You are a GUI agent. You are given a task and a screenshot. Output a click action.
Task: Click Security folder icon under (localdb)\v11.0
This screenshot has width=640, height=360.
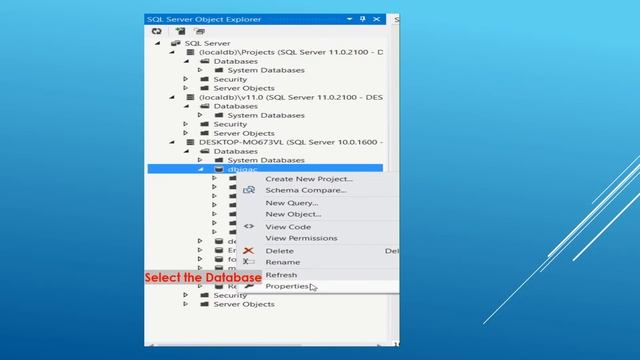[x=204, y=124]
